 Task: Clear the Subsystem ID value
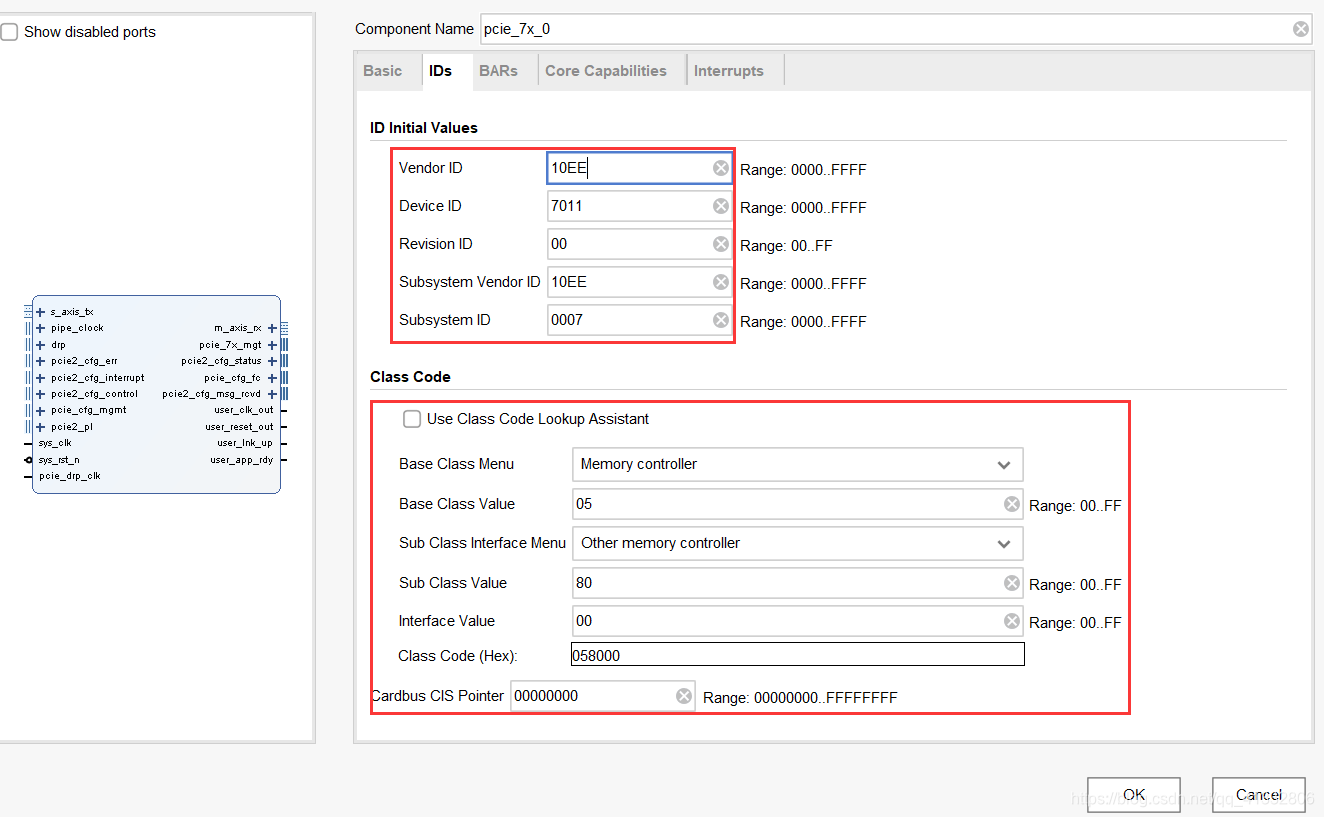[721, 320]
